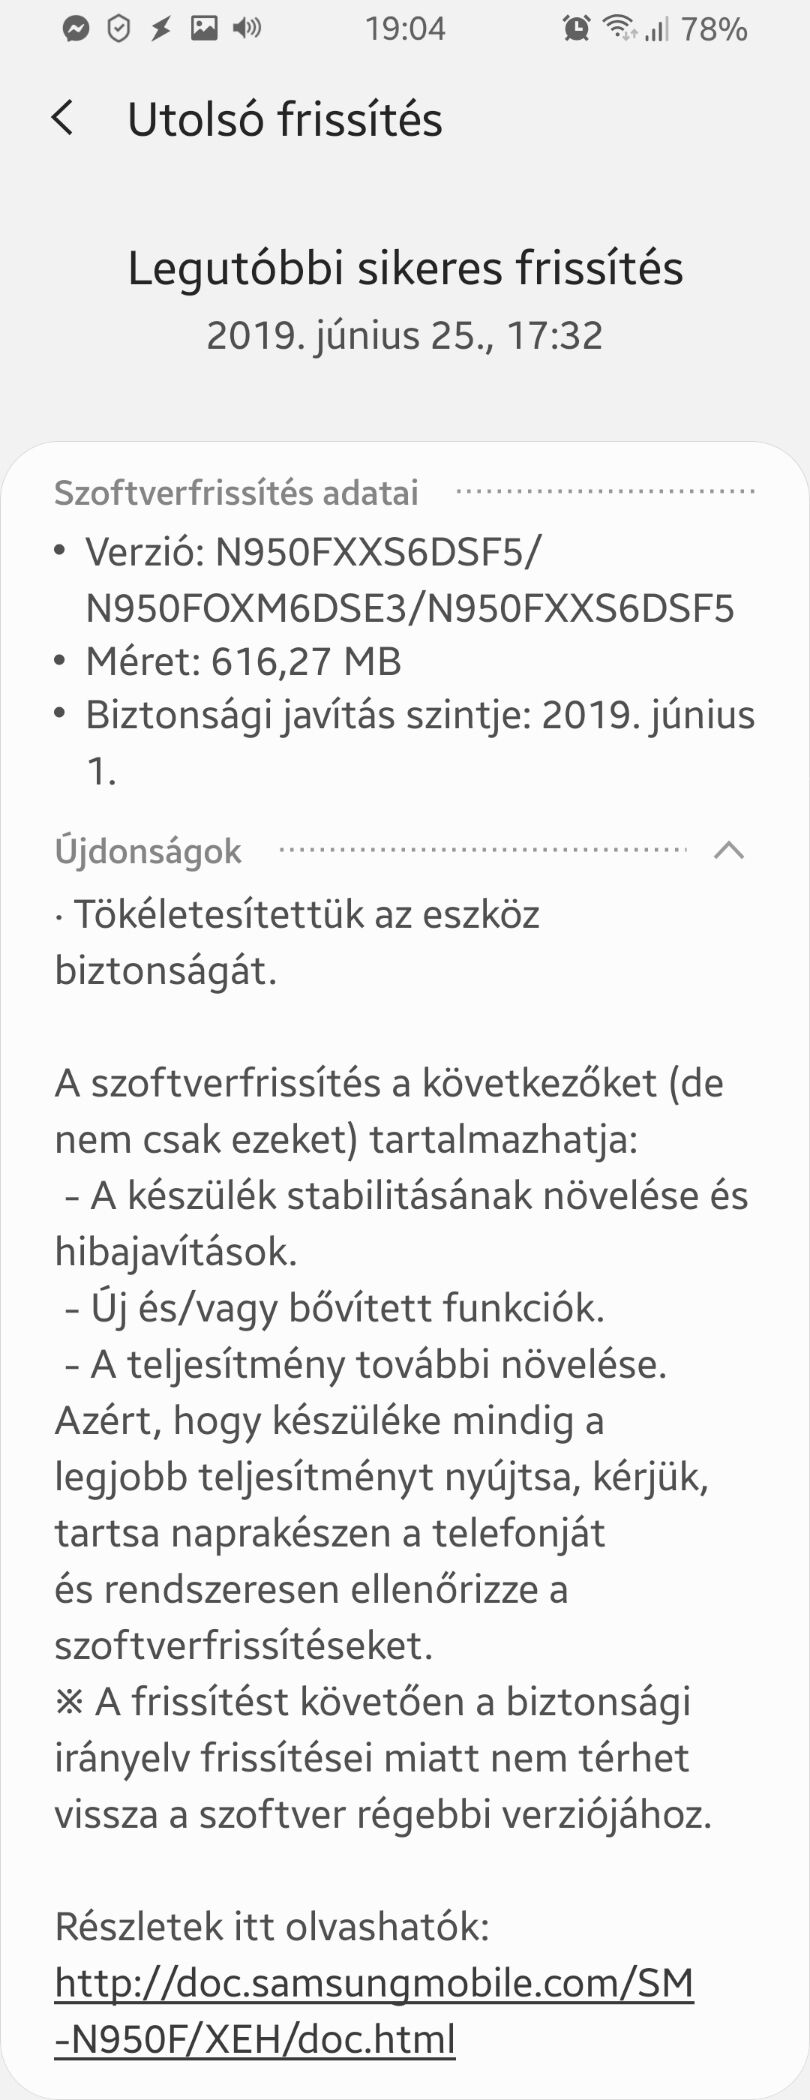Tap the signal strength bars icon

pyautogui.click(x=656, y=30)
